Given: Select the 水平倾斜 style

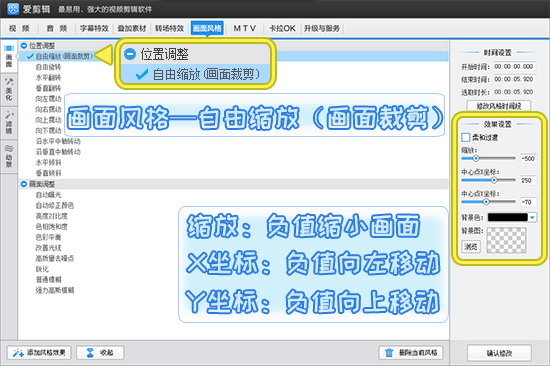Looking at the screenshot, I should 48,162.
